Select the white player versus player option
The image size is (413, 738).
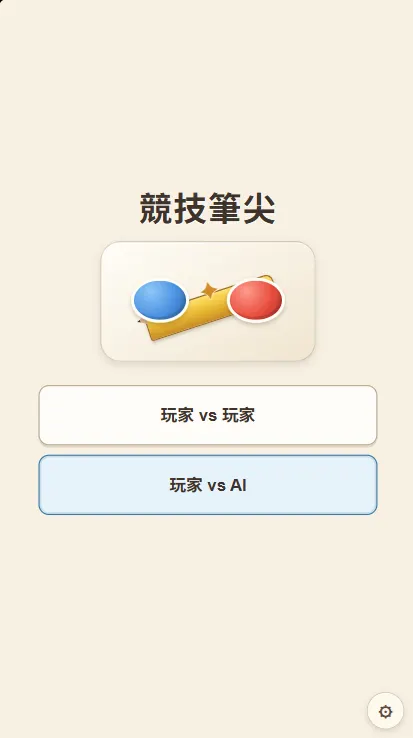(x=208, y=415)
